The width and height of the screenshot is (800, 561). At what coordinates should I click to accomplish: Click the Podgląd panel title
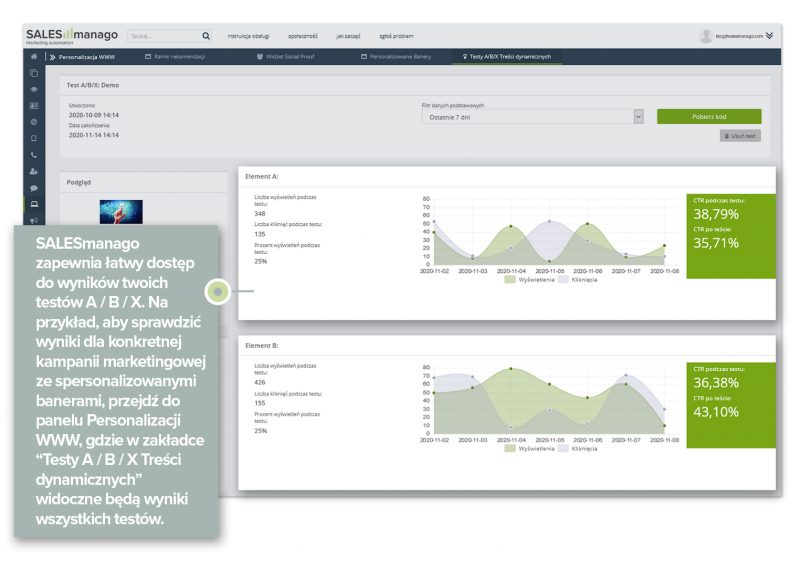click(x=79, y=182)
